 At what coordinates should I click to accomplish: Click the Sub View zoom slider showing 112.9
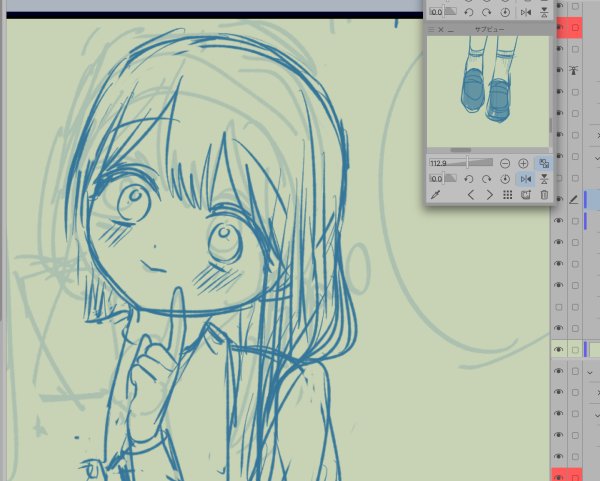click(x=461, y=162)
